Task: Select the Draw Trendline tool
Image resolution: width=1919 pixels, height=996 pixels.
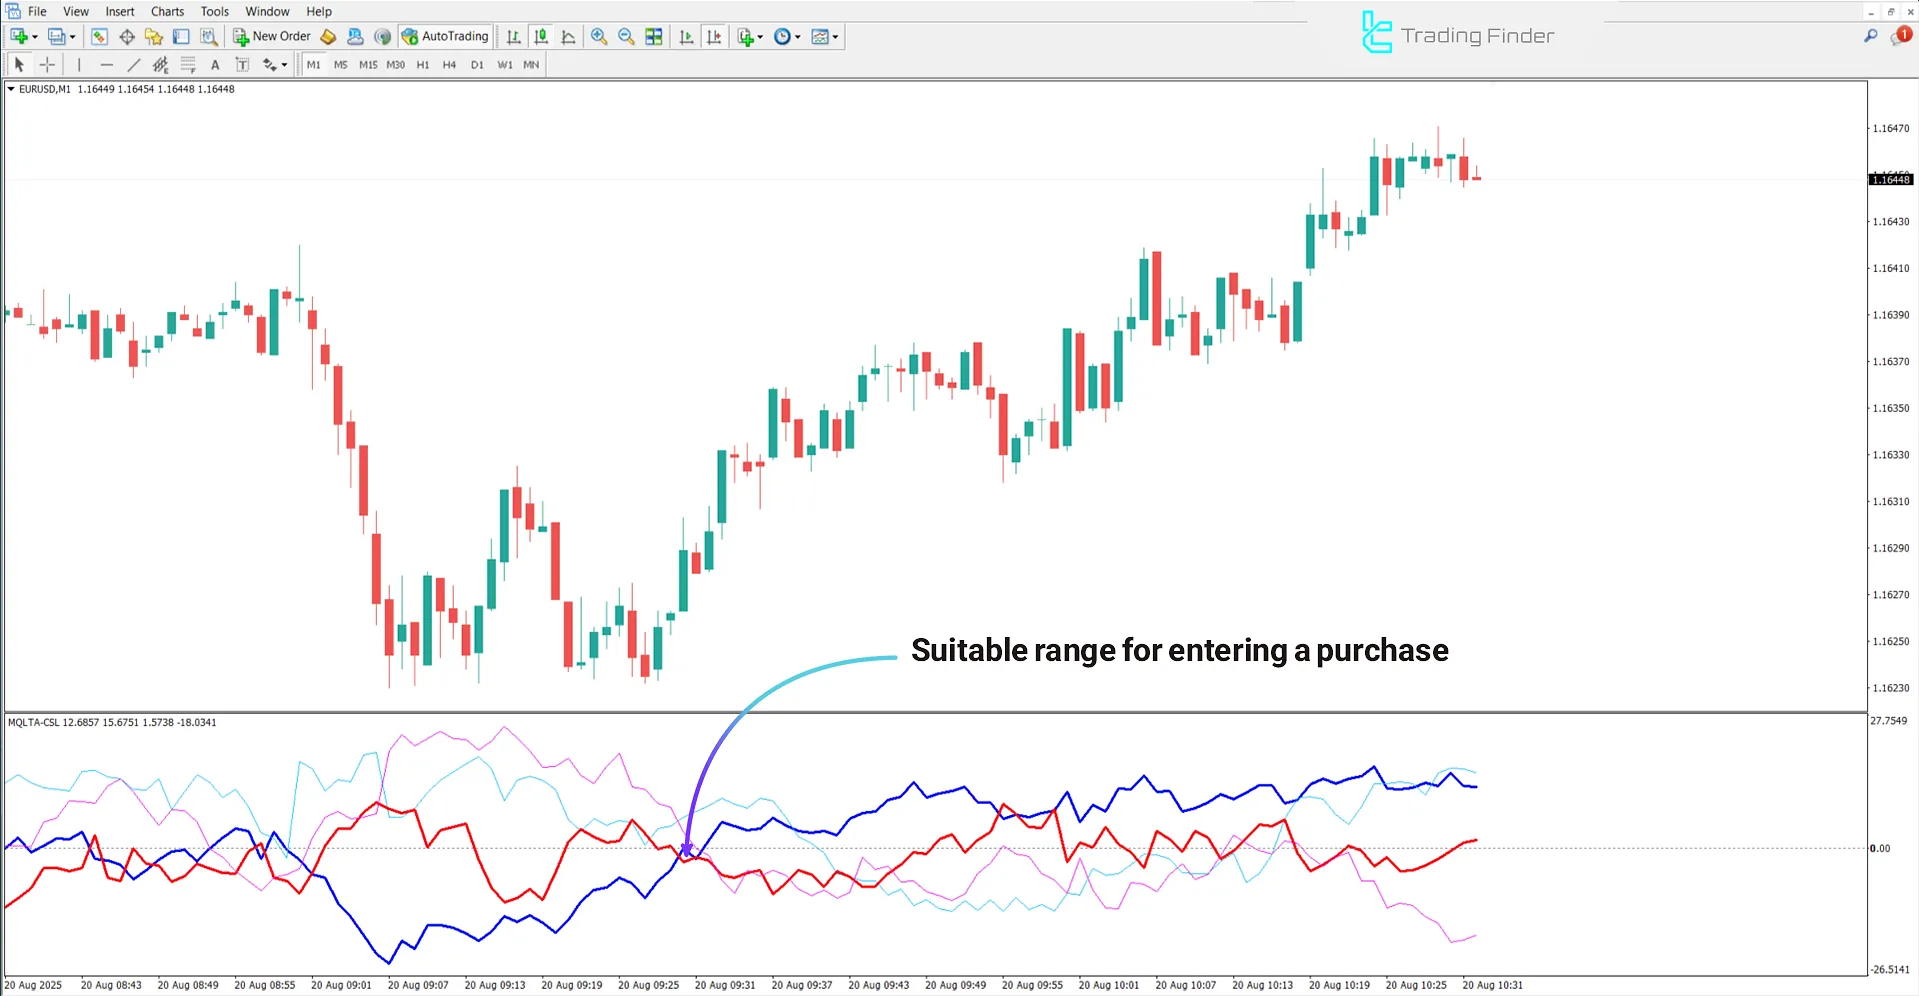Action: click(x=133, y=65)
